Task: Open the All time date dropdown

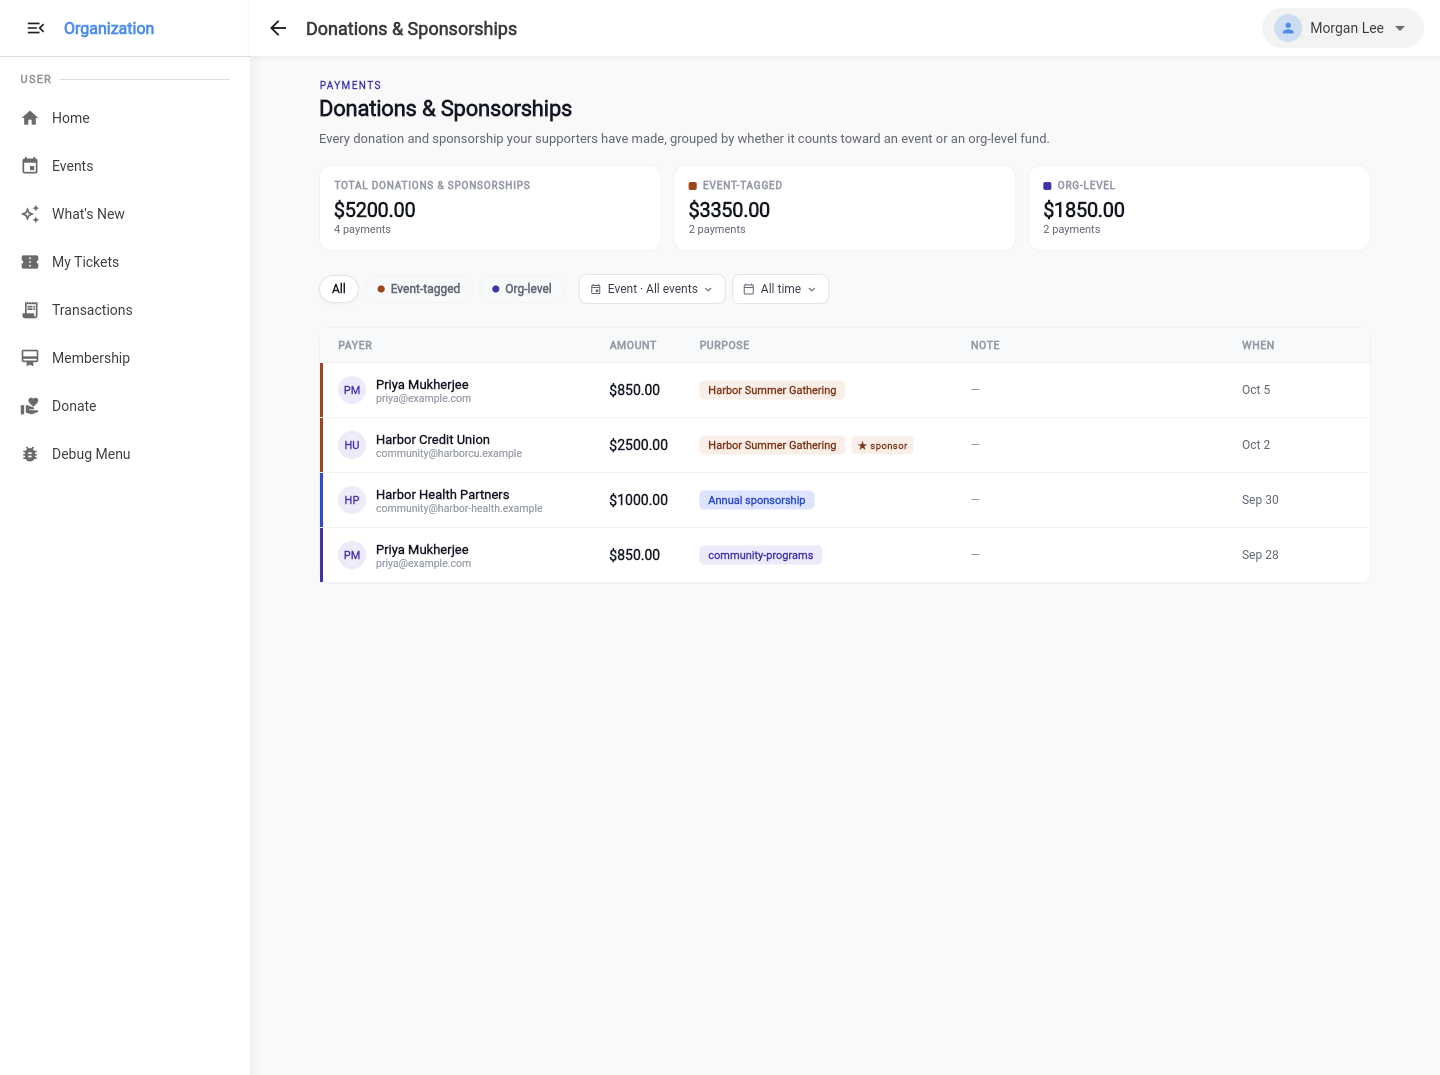Action: [x=780, y=289]
